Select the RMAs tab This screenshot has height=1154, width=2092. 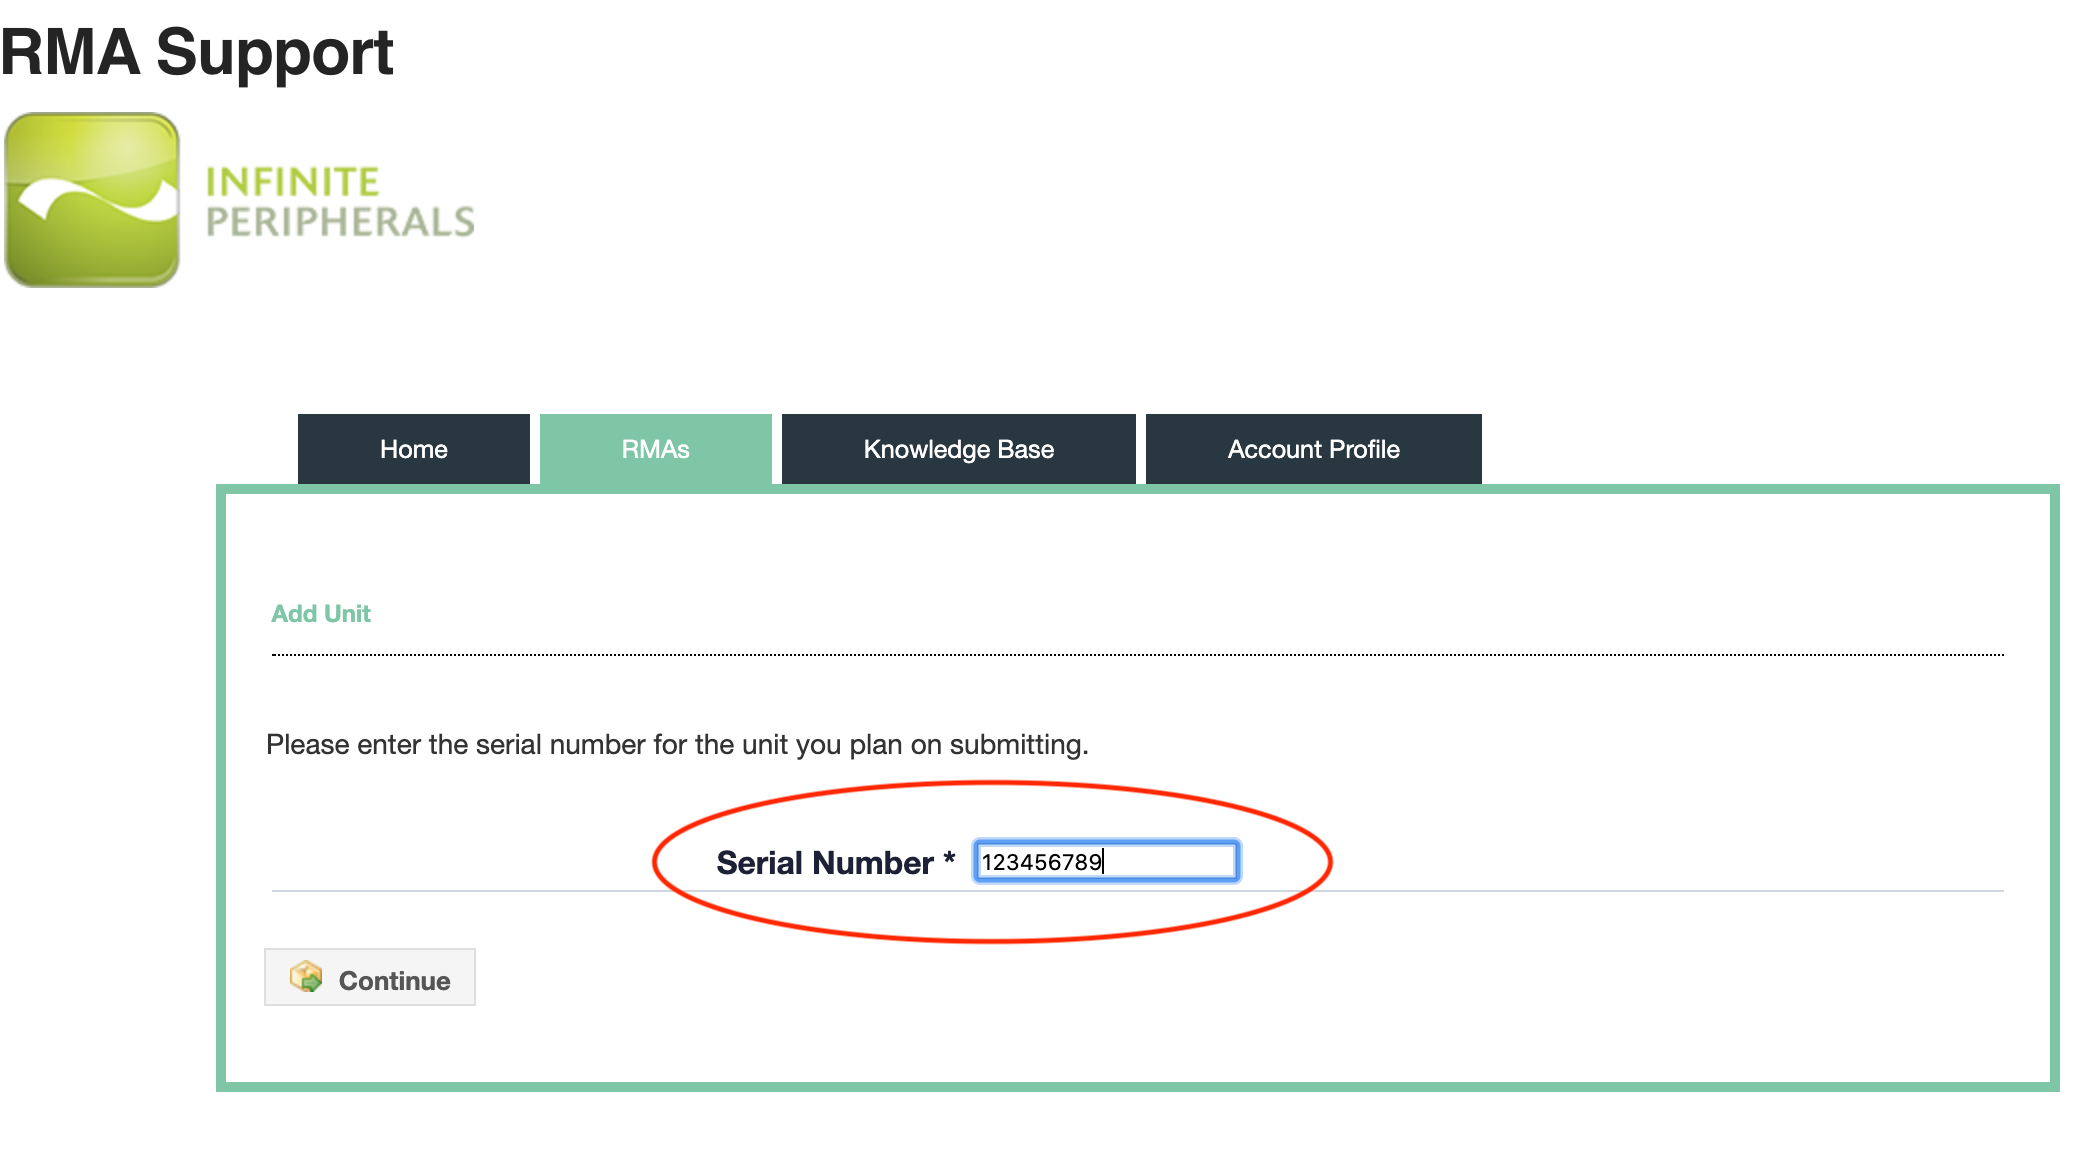(655, 449)
